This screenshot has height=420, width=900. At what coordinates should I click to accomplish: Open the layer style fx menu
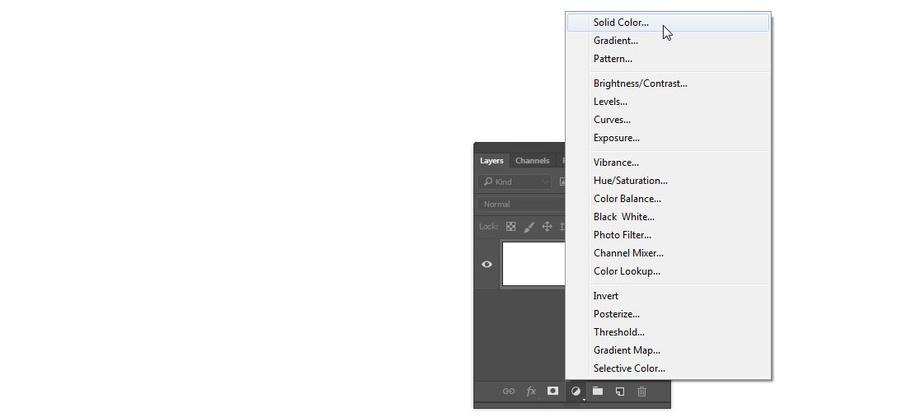(x=531, y=392)
